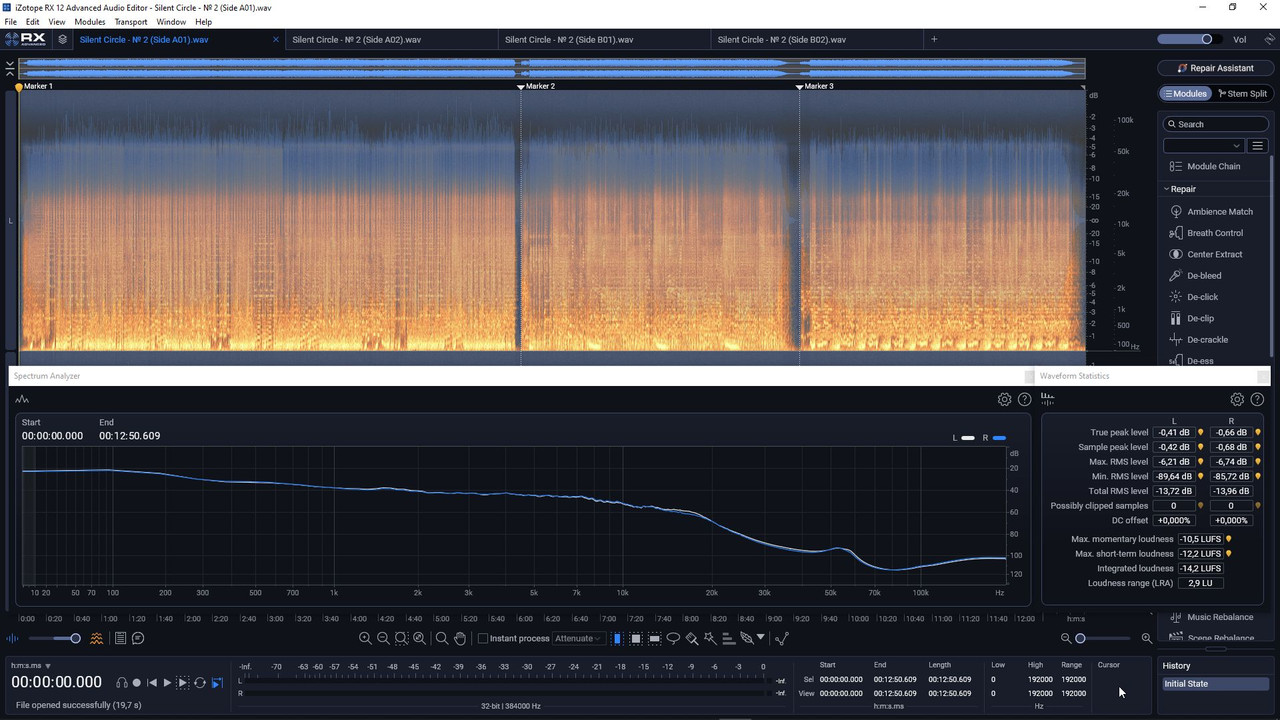Open Waveform Statistics help
1280x720 pixels.
(1257, 399)
